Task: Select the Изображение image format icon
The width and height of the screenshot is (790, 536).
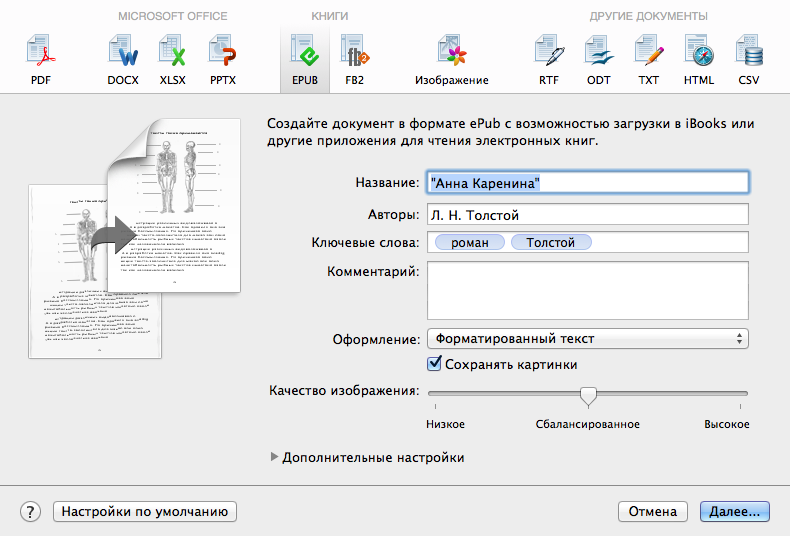Action: tap(451, 58)
